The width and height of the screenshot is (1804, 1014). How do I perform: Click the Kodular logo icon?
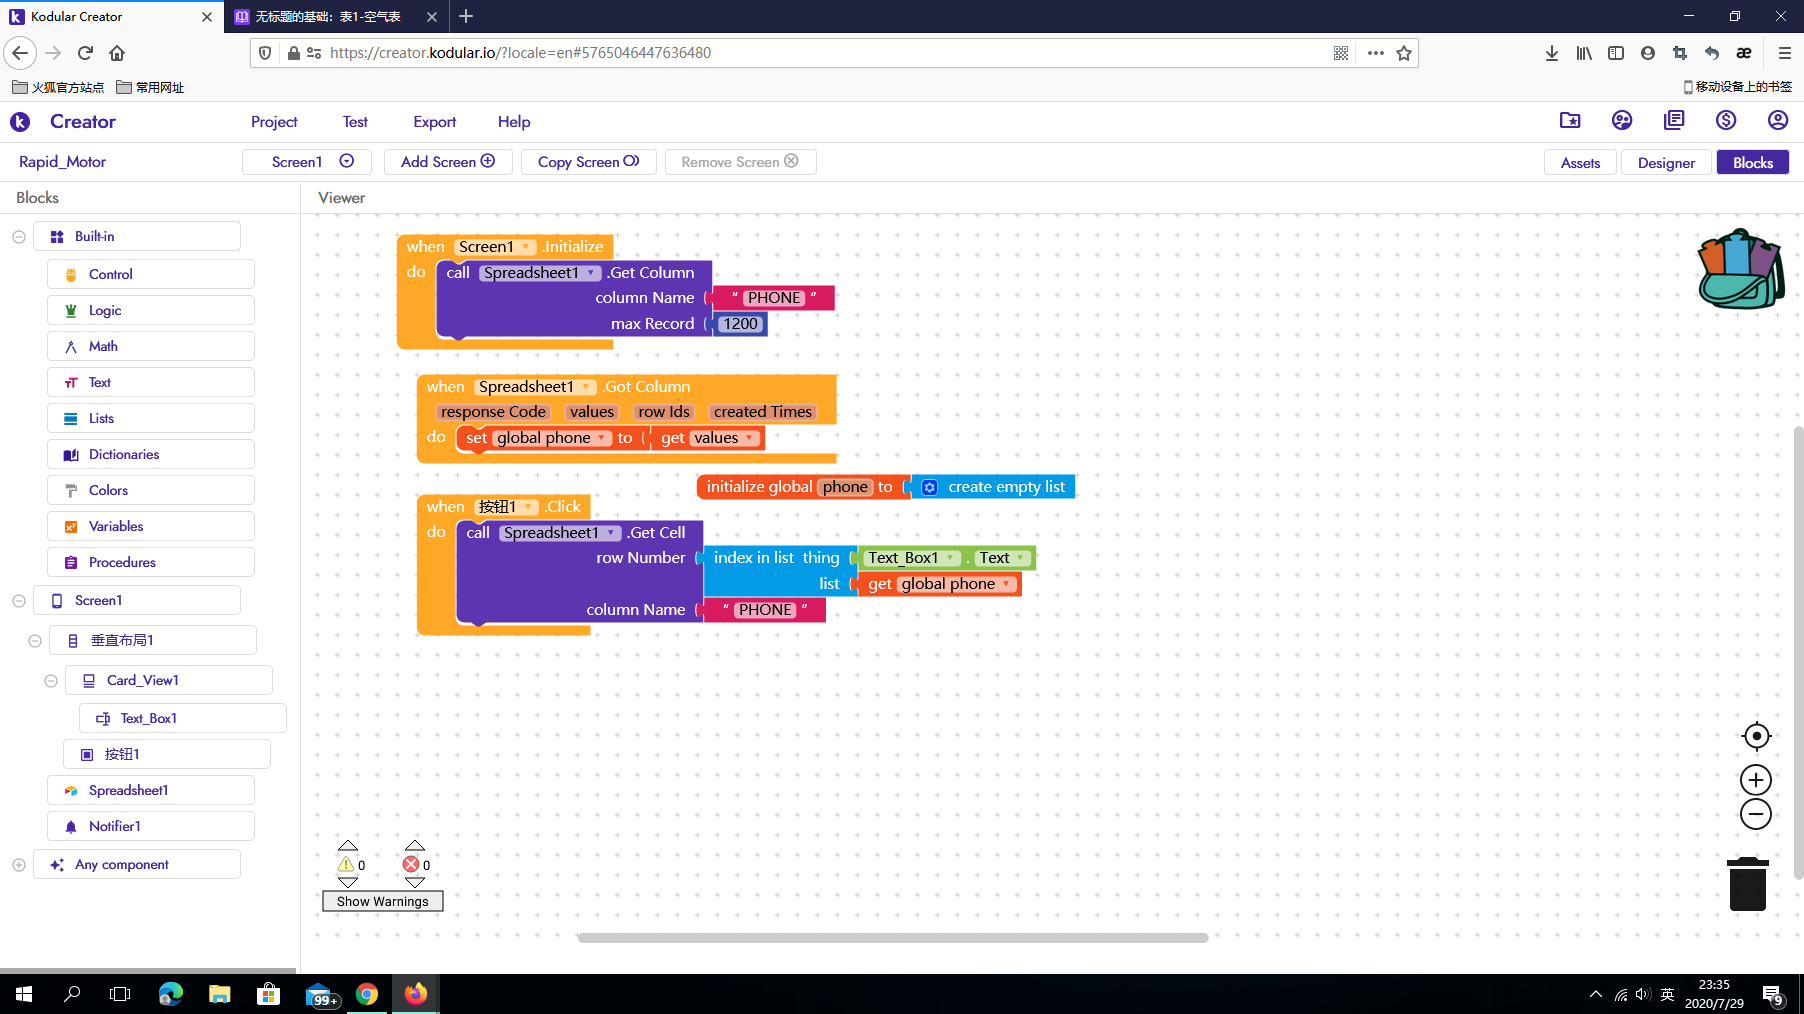coord(20,122)
